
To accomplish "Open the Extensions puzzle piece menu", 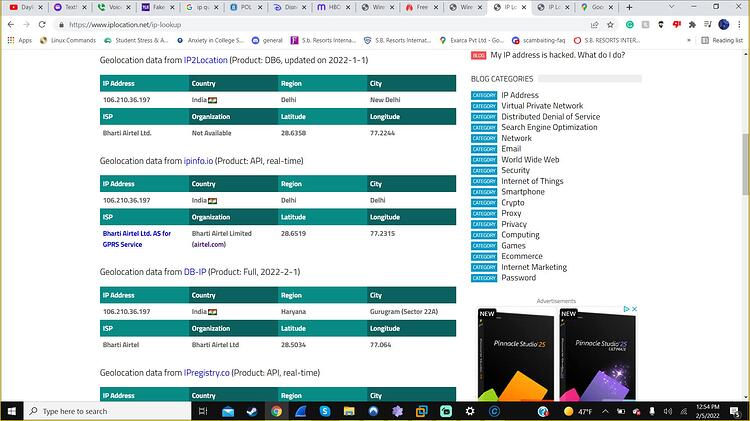I will point(692,24).
